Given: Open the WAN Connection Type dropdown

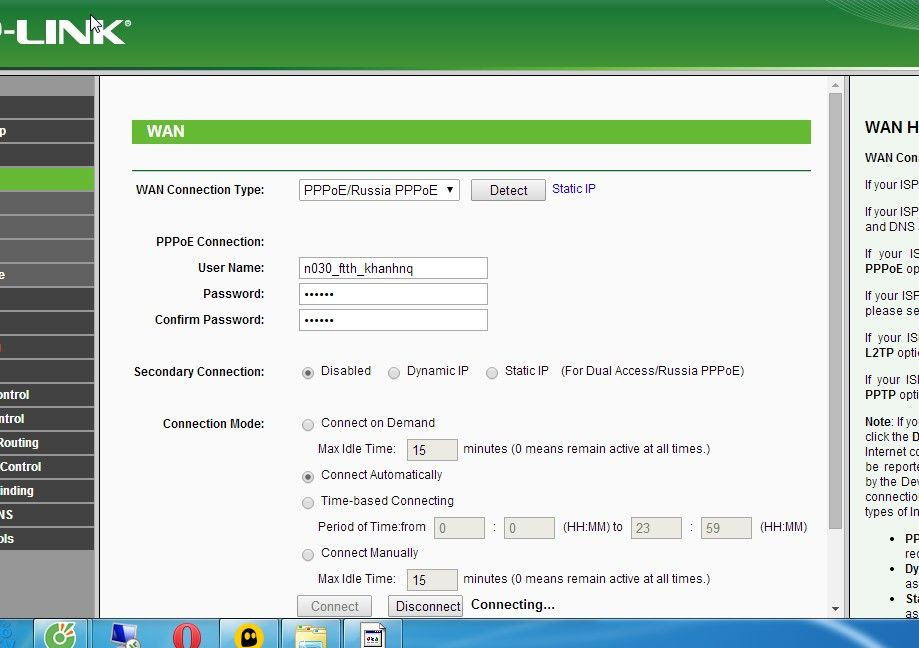Looking at the screenshot, I should [x=379, y=190].
